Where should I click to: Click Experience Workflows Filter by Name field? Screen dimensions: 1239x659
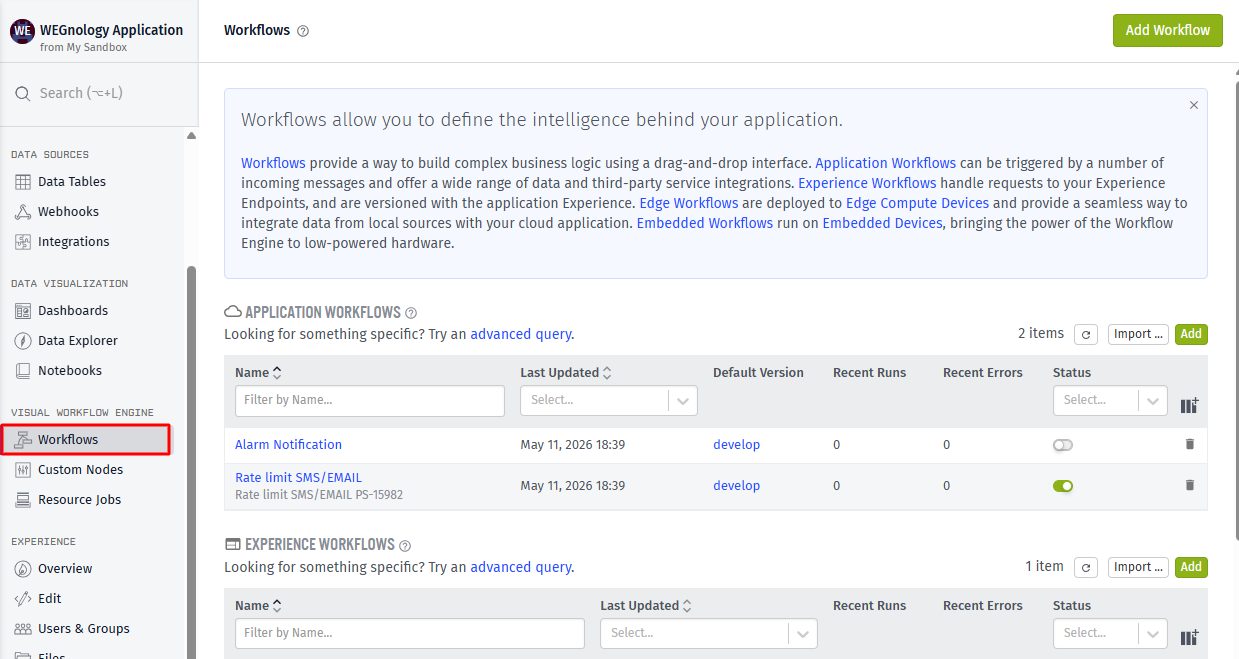click(410, 634)
